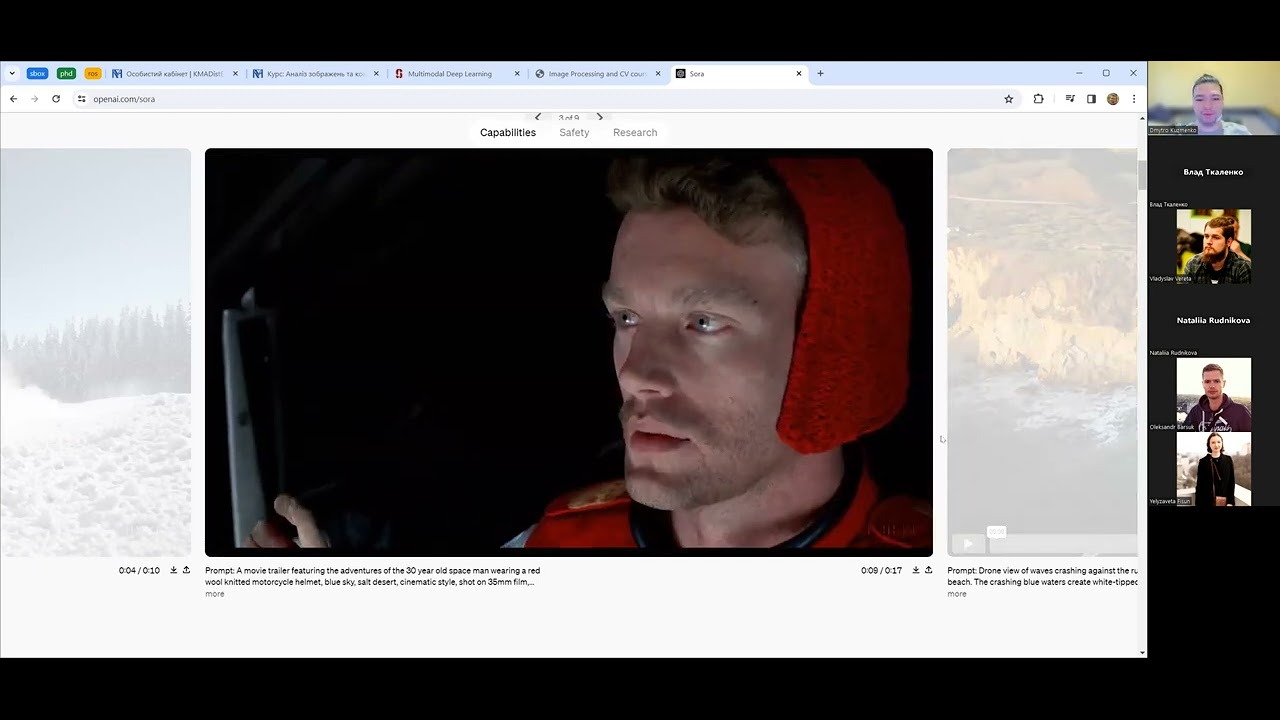Play the space man video in the center

tap(569, 352)
